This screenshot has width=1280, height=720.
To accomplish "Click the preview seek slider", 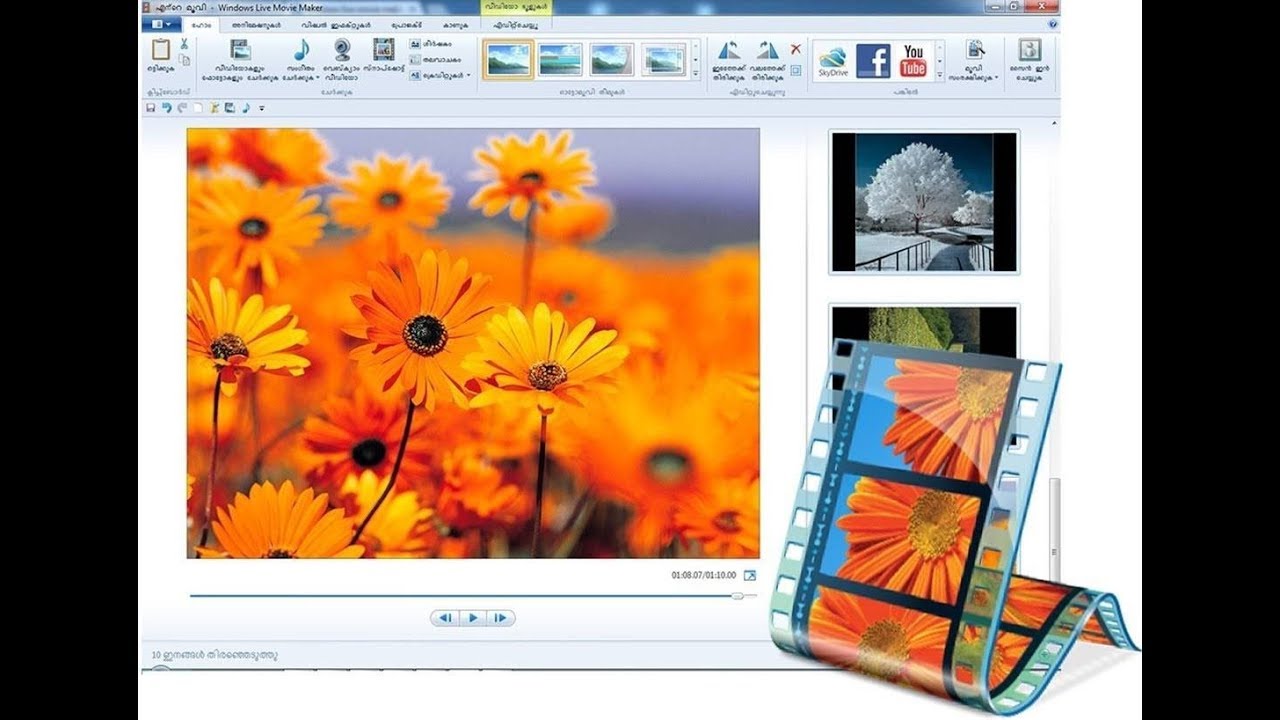I will [738, 594].
